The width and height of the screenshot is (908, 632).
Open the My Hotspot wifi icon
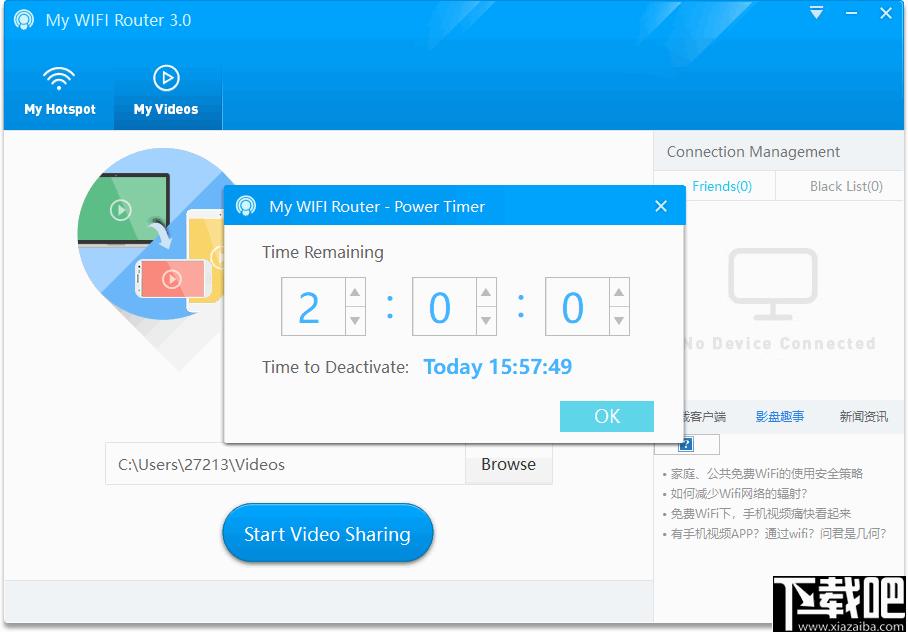(x=59, y=79)
